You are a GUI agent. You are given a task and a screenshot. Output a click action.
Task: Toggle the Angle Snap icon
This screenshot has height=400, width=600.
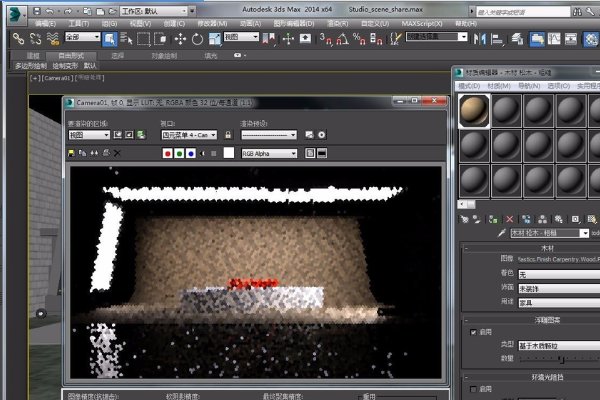click(342, 39)
